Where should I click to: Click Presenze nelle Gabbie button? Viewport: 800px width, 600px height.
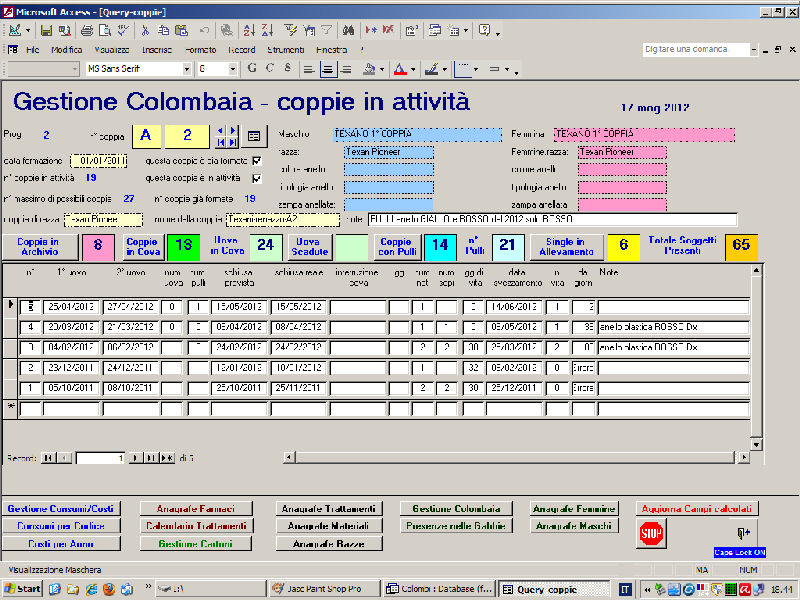pos(456,526)
